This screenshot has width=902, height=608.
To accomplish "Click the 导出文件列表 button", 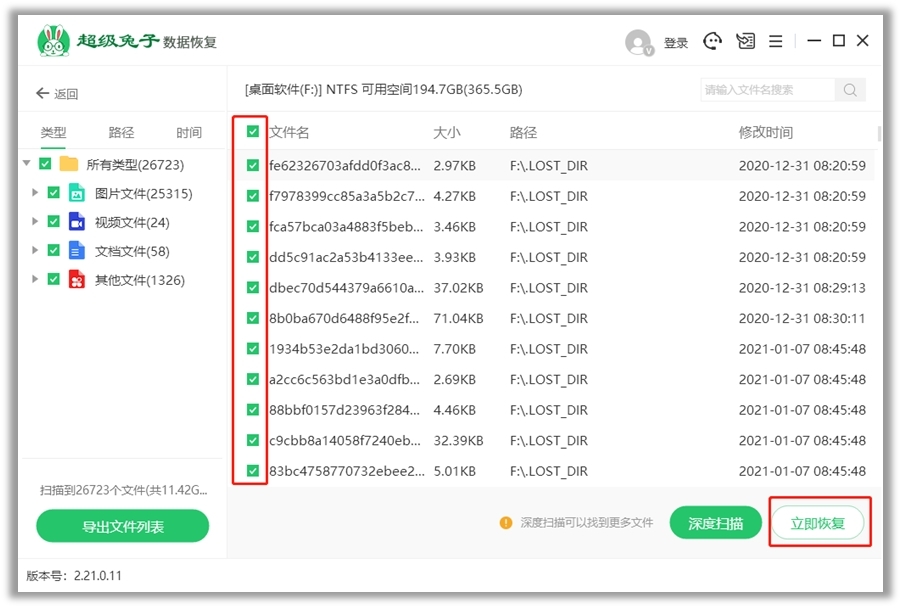I will [123, 526].
